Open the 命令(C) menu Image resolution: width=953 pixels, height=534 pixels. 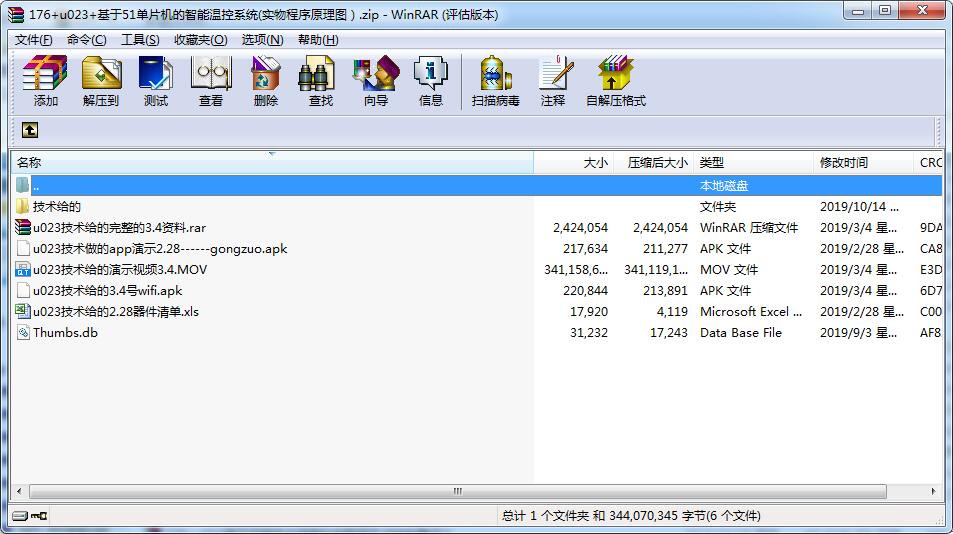86,39
